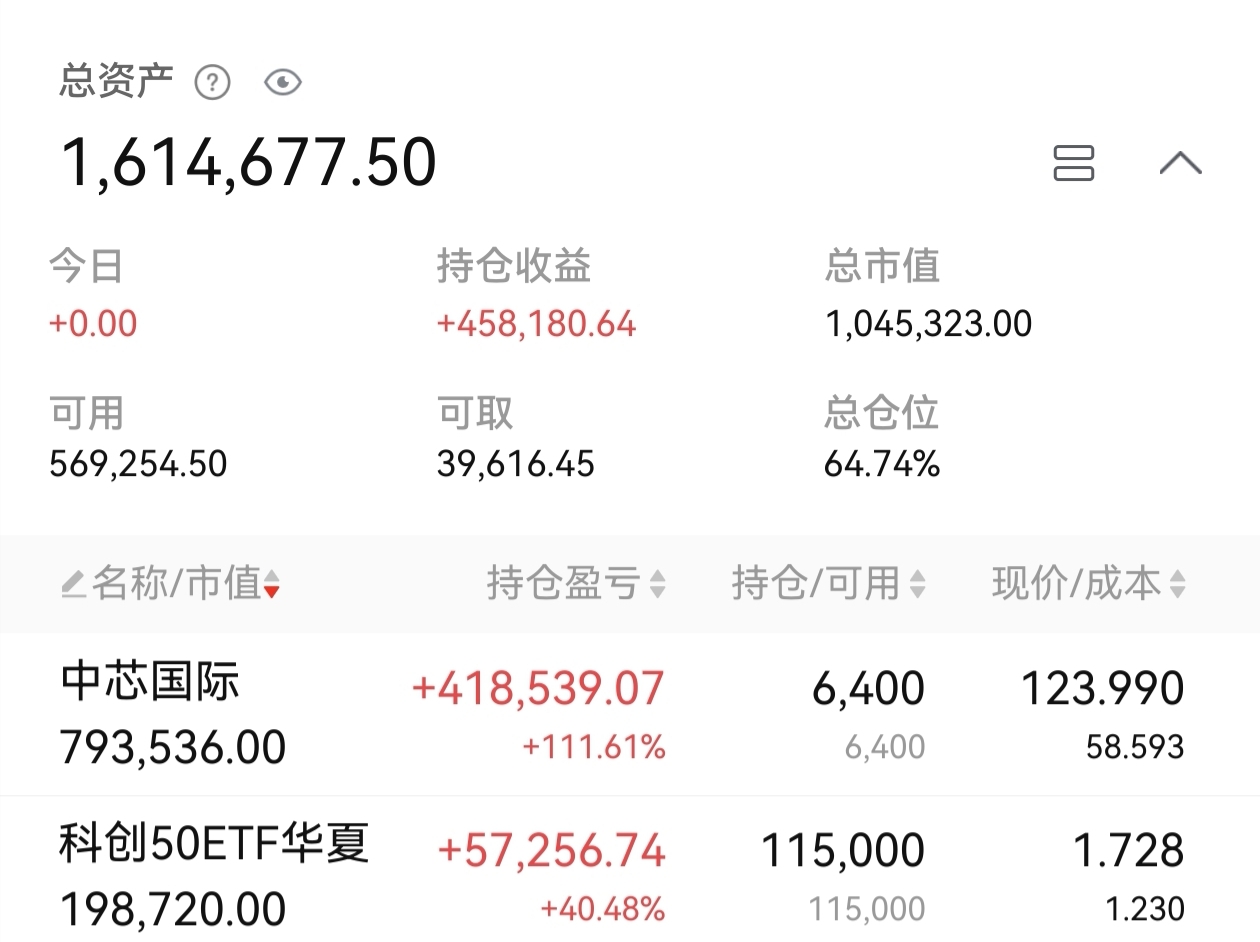Image resolution: width=1260 pixels, height=942 pixels.
Task: Sort holdings by the 现价/成本 column
Action: [1088, 583]
